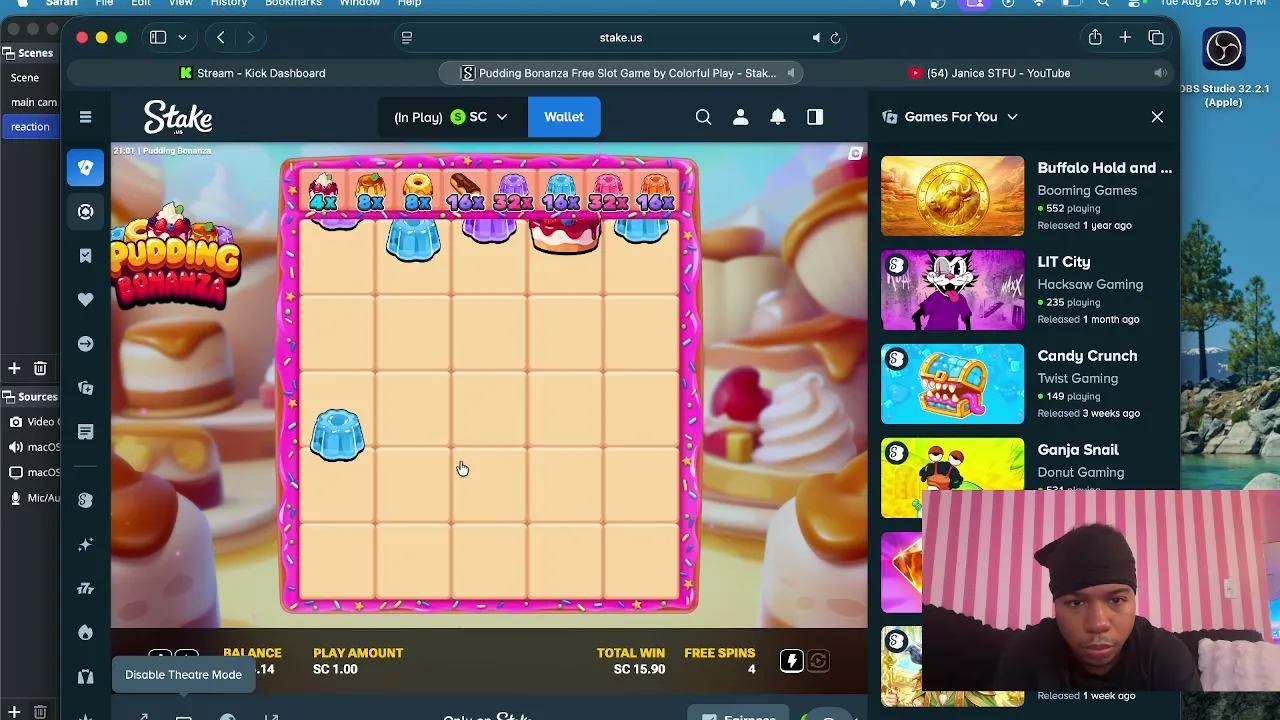1280x720 pixels.
Task: Collapse the OBS Sources panel header
Action: (30, 397)
